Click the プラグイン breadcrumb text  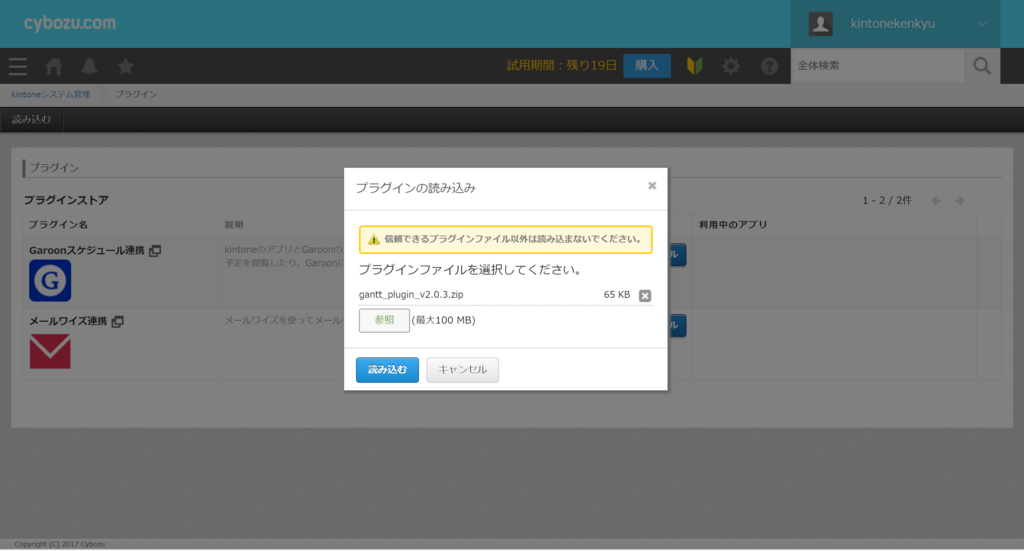(x=136, y=94)
